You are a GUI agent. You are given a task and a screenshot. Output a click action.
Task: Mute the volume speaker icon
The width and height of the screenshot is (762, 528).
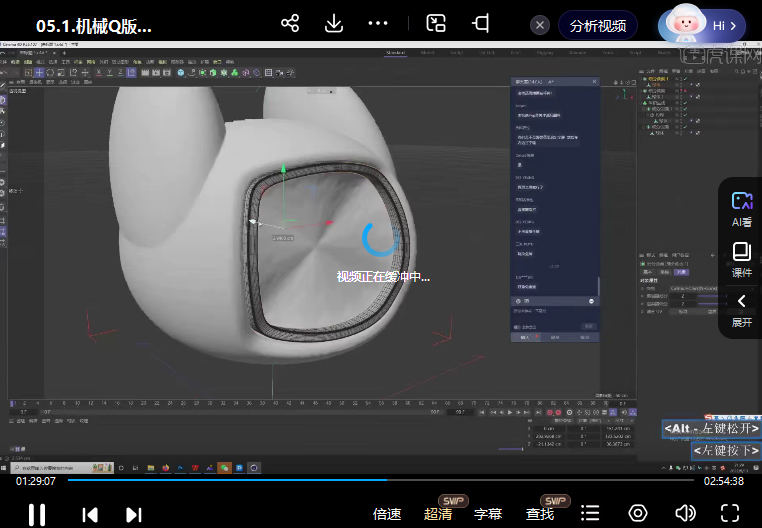[x=685, y=513]
